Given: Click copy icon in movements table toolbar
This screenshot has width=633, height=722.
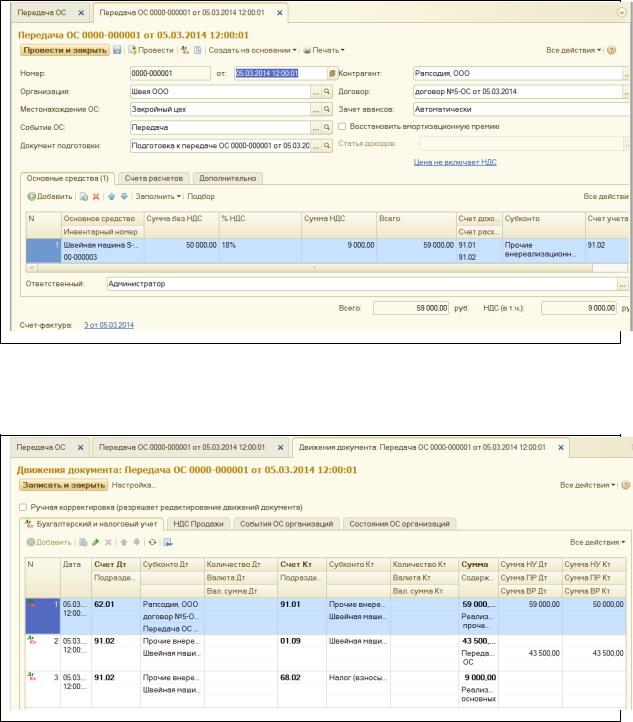Looking at the screenshot, I should click(x=83, y=542).
